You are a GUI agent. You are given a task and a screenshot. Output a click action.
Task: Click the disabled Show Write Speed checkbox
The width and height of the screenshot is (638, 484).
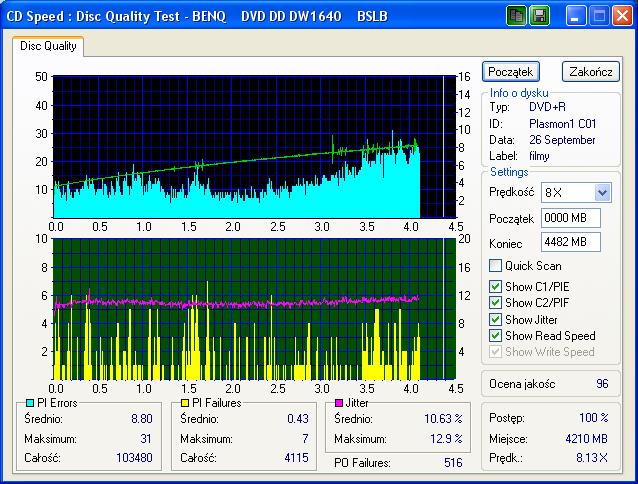pos(495,351)
